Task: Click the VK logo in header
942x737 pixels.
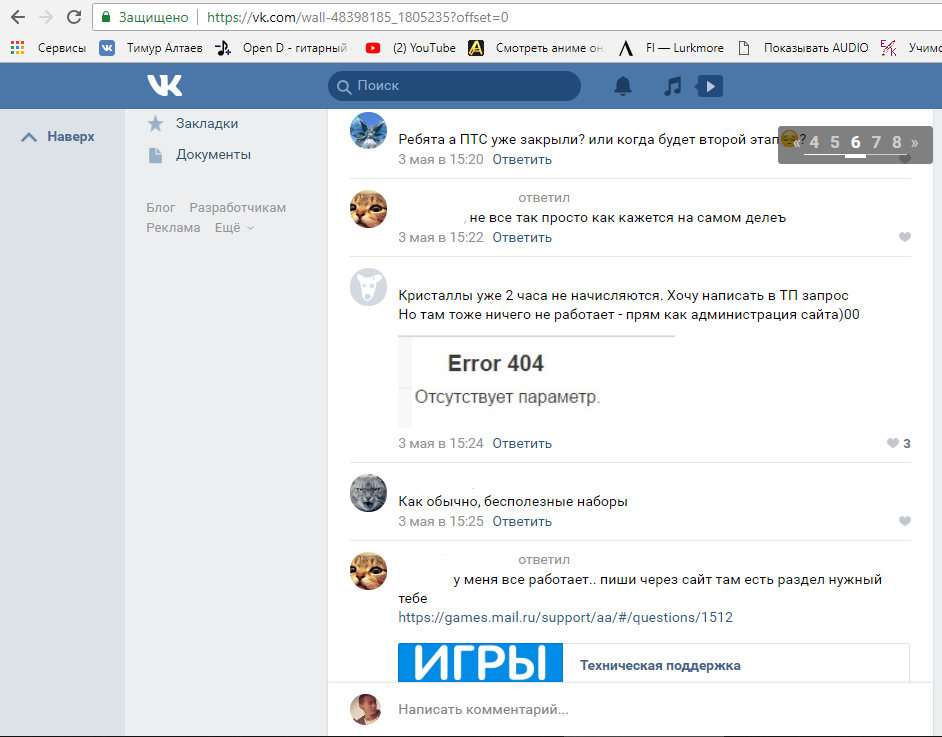Action: pyautogui.click(x=165, y=86)
